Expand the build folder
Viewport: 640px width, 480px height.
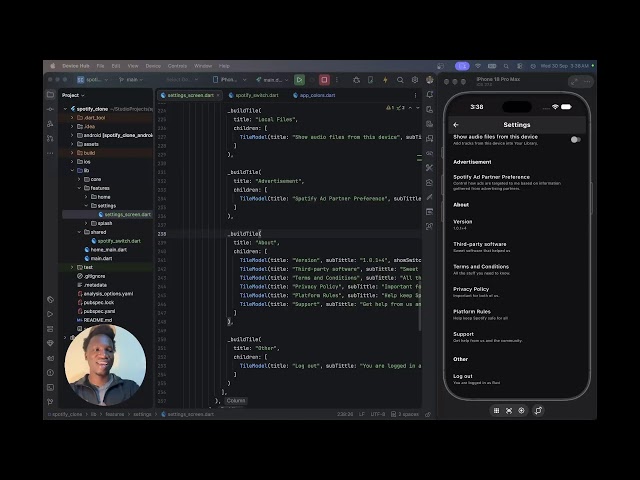[x=72, y=153]
